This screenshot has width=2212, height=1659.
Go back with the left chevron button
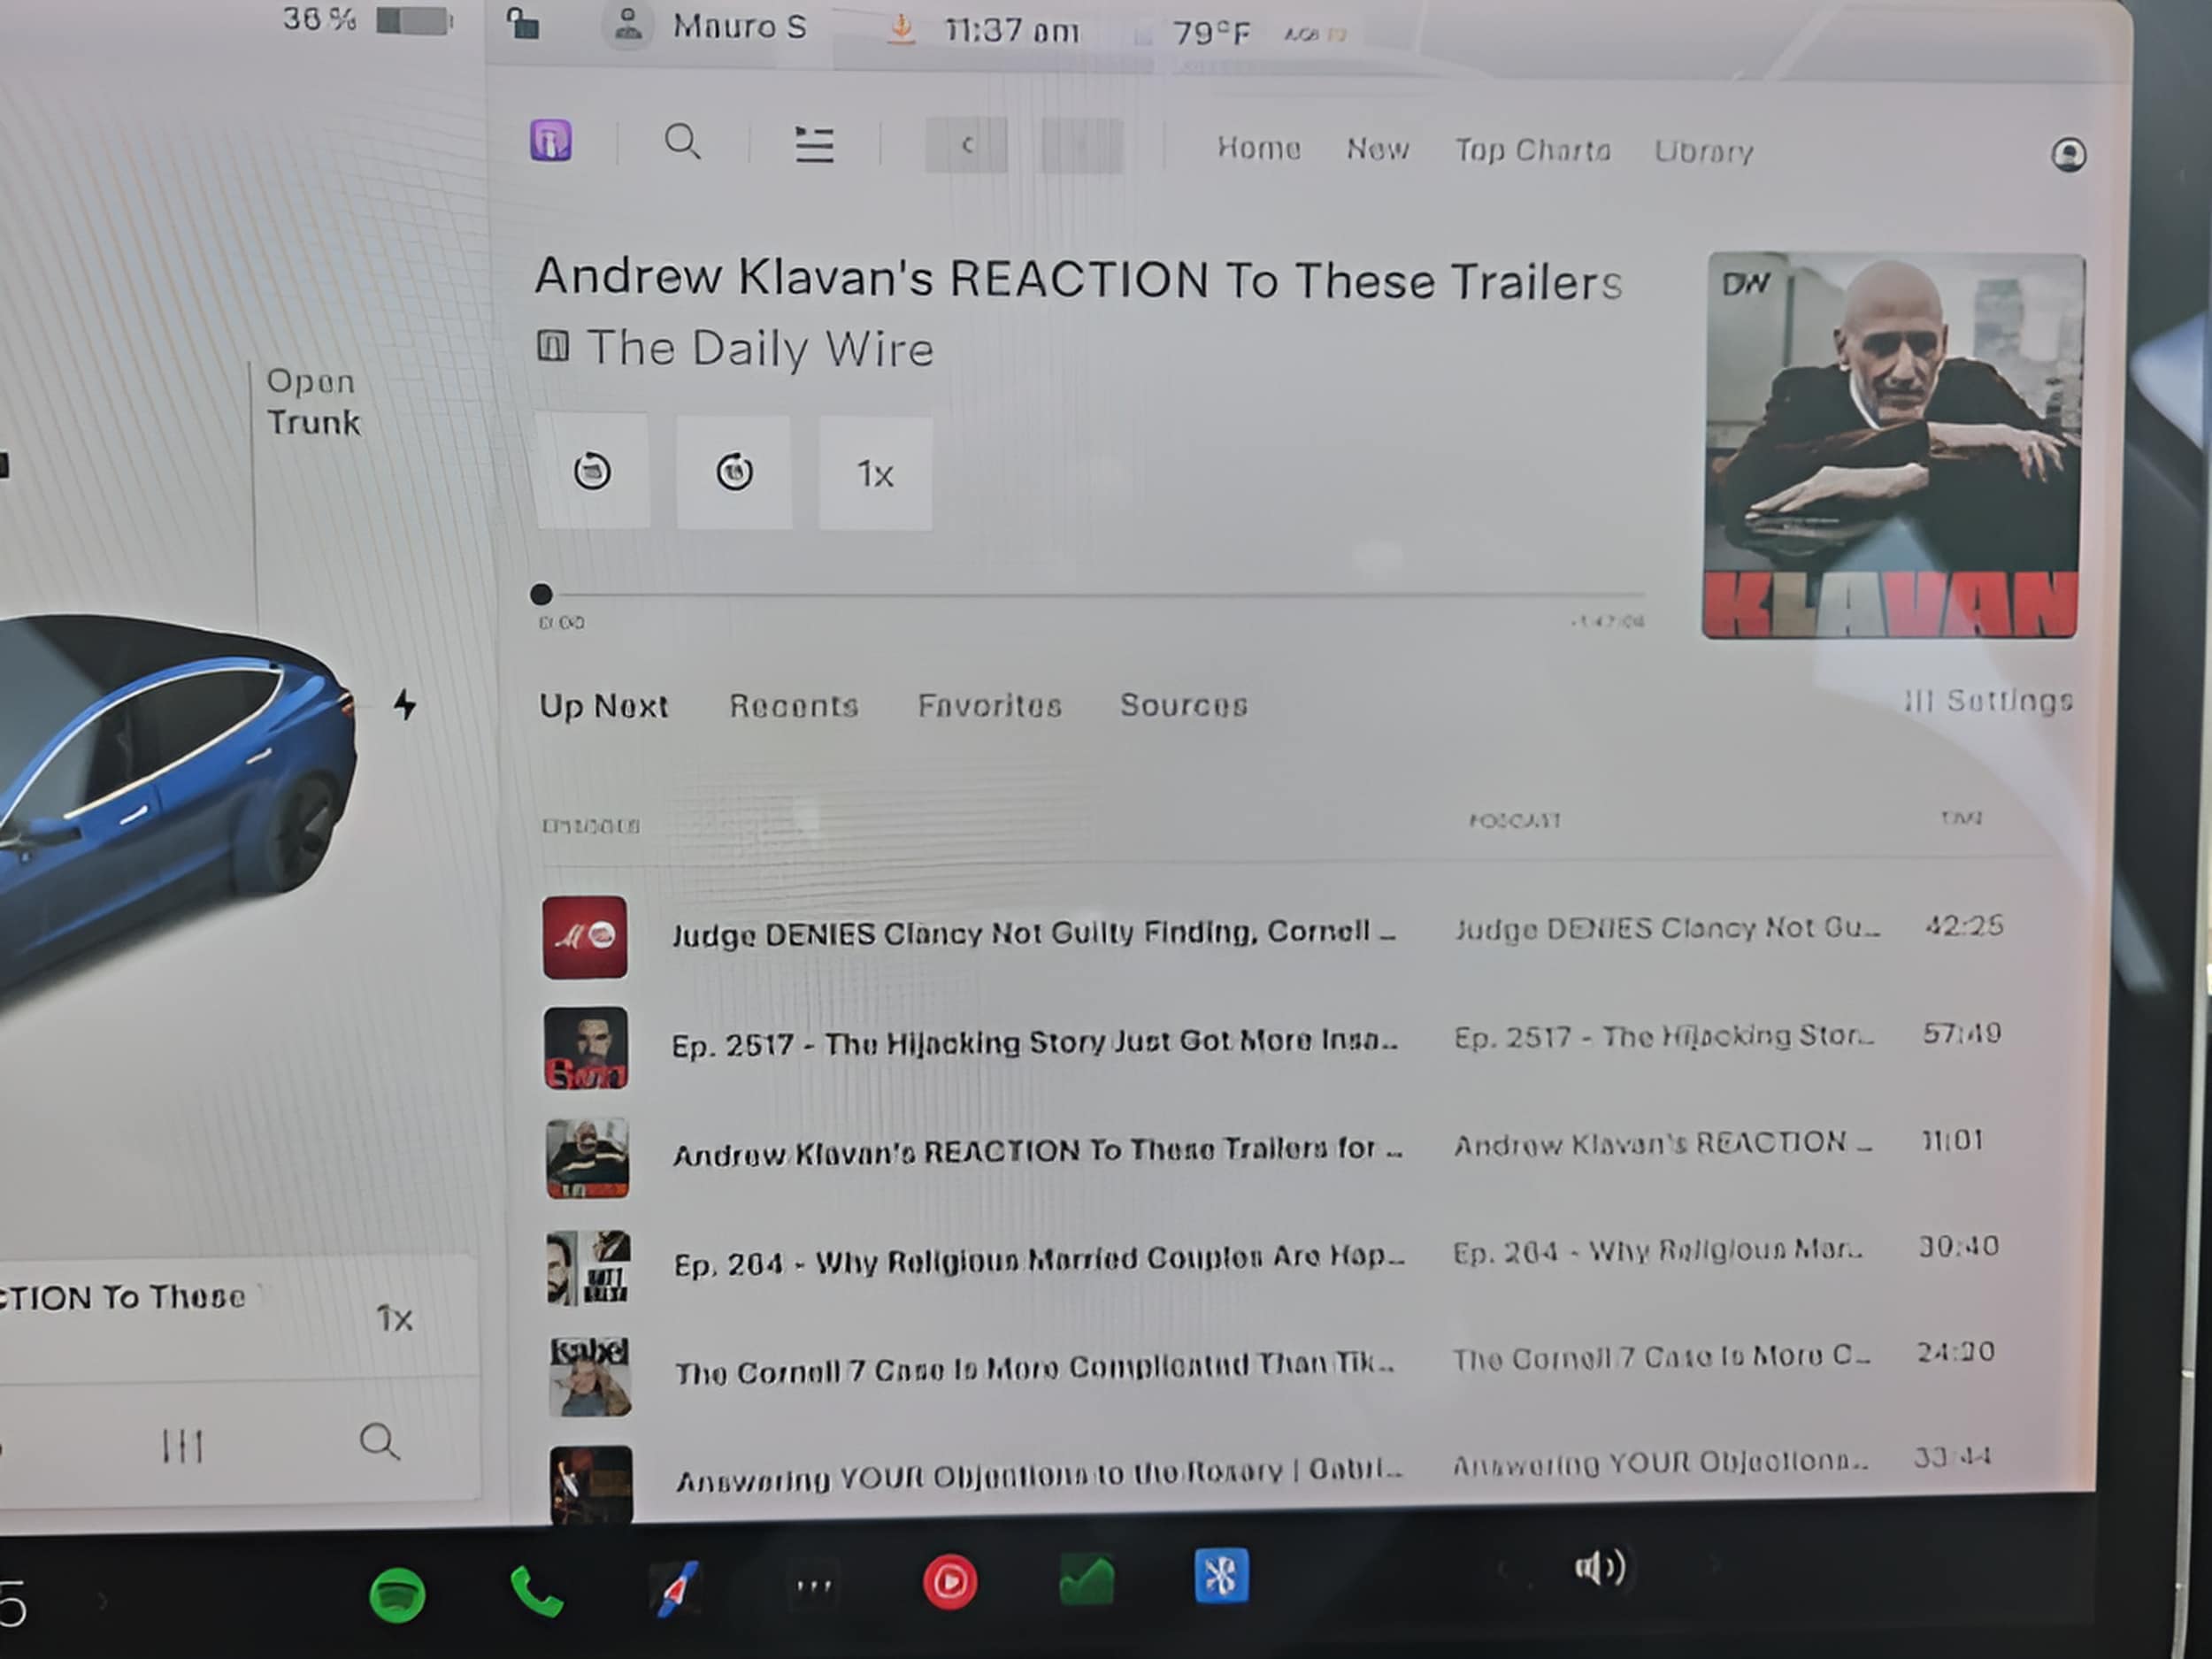click(x=966, y=145)
